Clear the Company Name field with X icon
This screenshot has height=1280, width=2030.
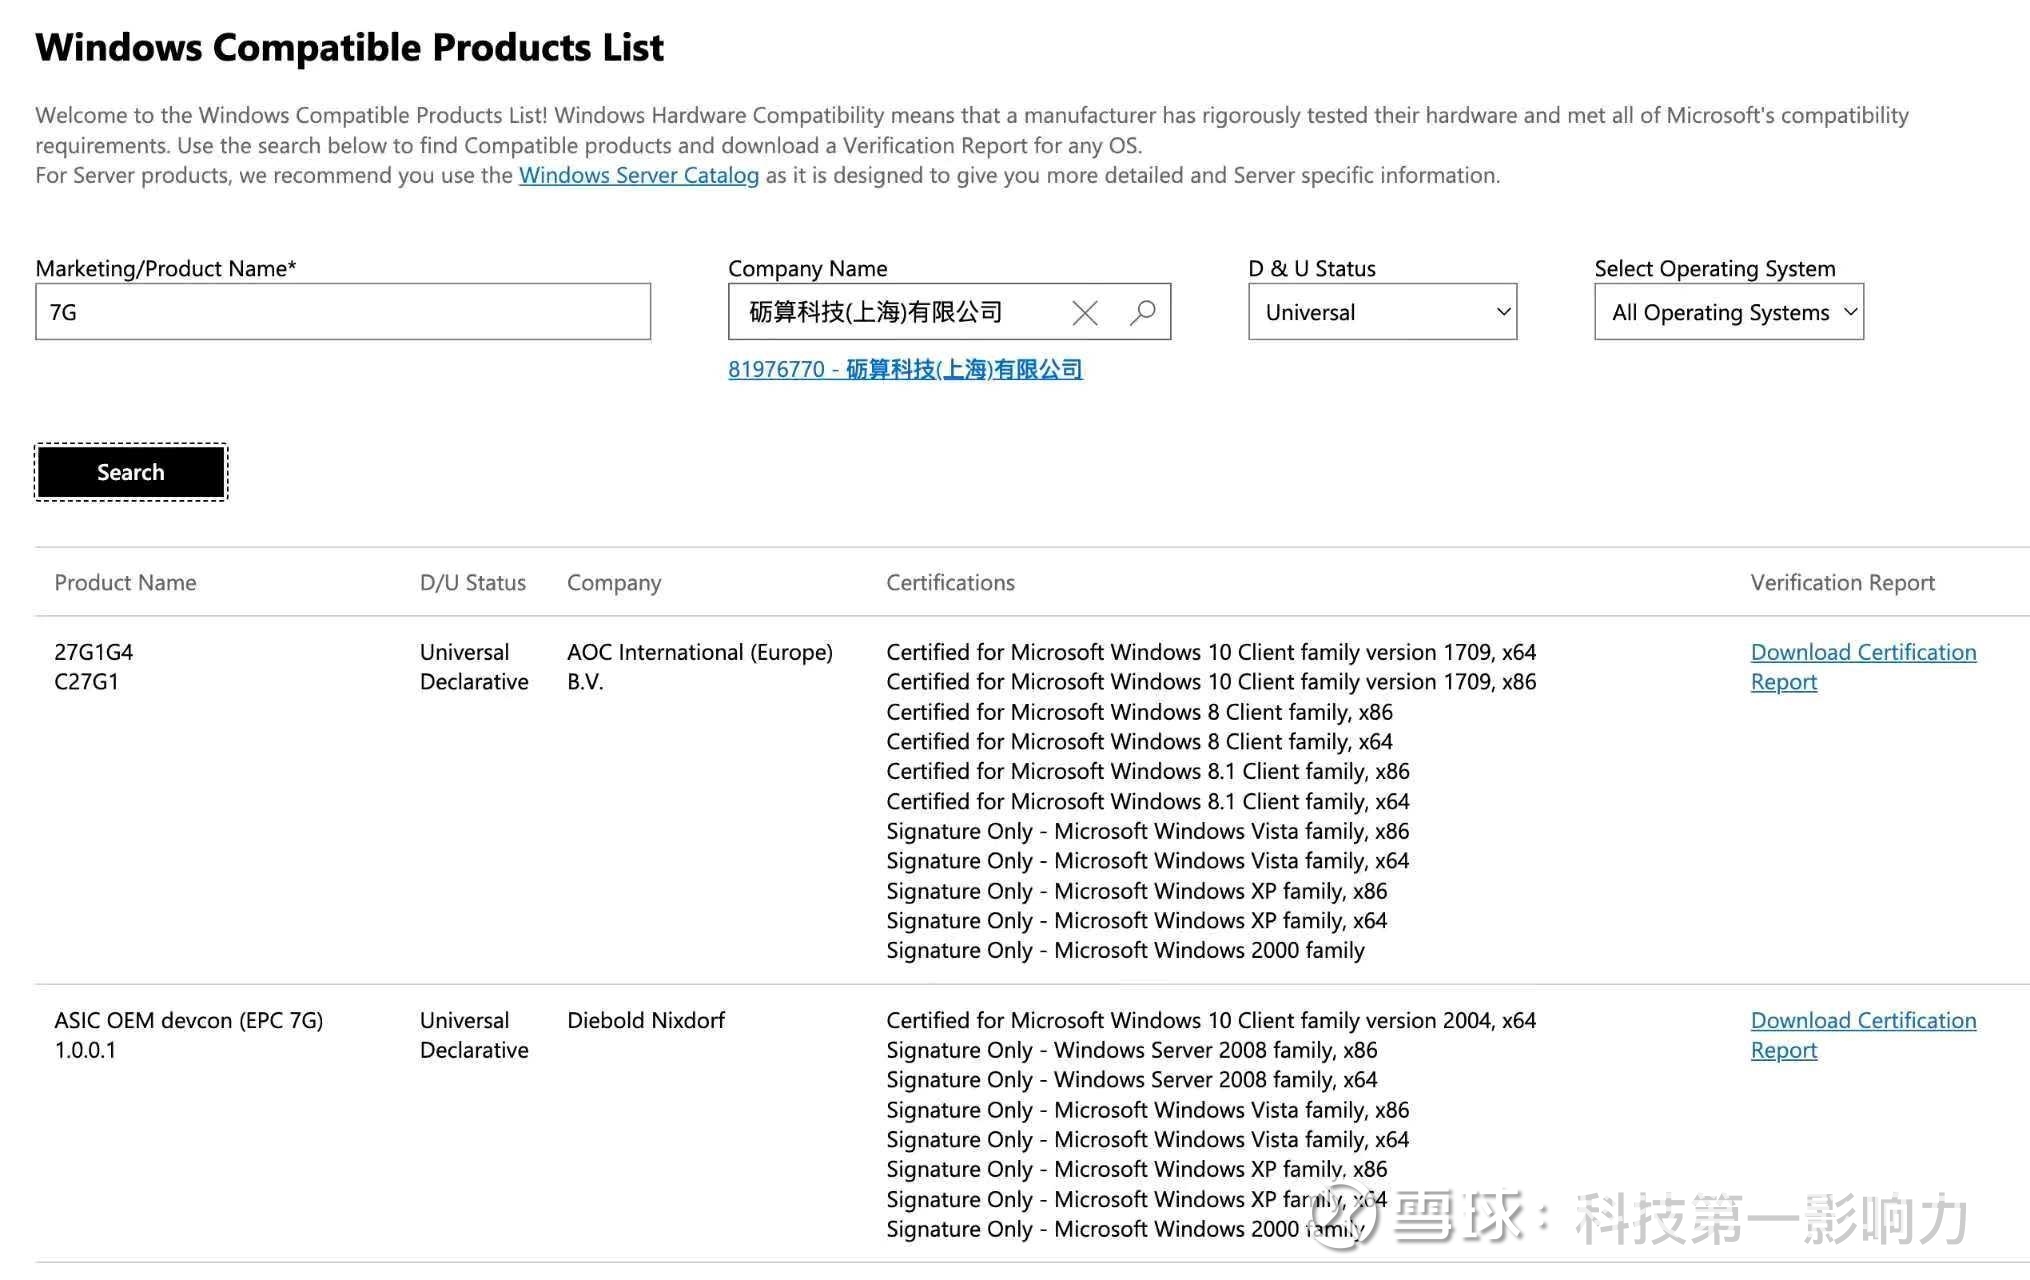tap(1084, 313)
